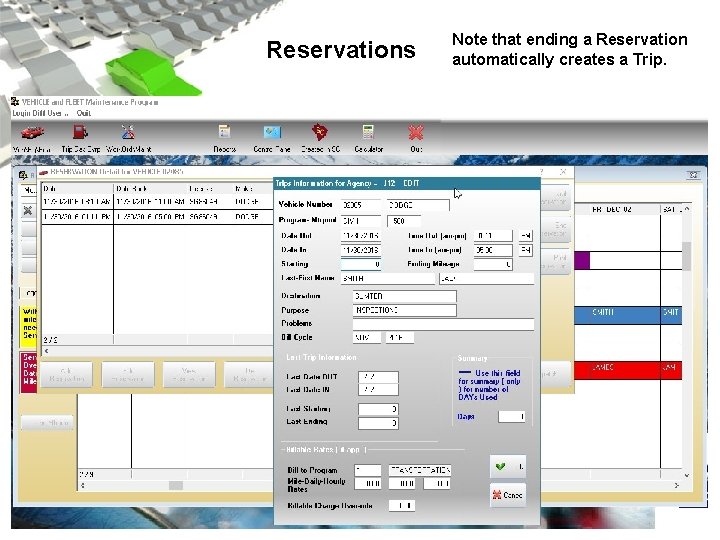Click the Problems field
Viewport: 720px width, 540px height.
(x=443, y=324)
